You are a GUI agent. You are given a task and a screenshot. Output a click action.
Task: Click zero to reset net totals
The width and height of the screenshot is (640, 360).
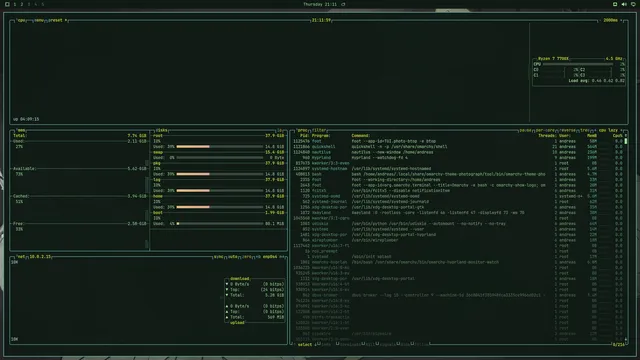247,257
